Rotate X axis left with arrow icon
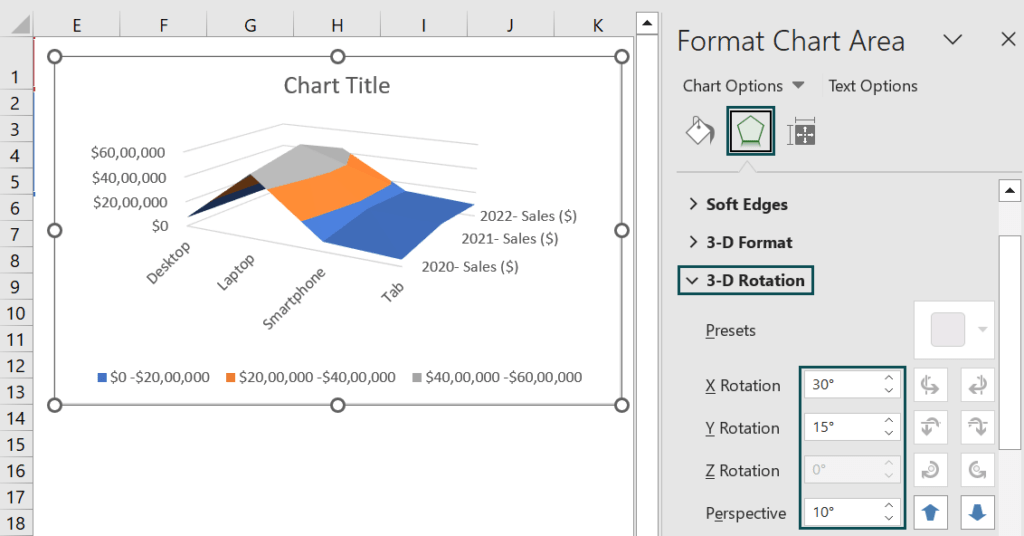1024x536 pixels. point(930,385)
